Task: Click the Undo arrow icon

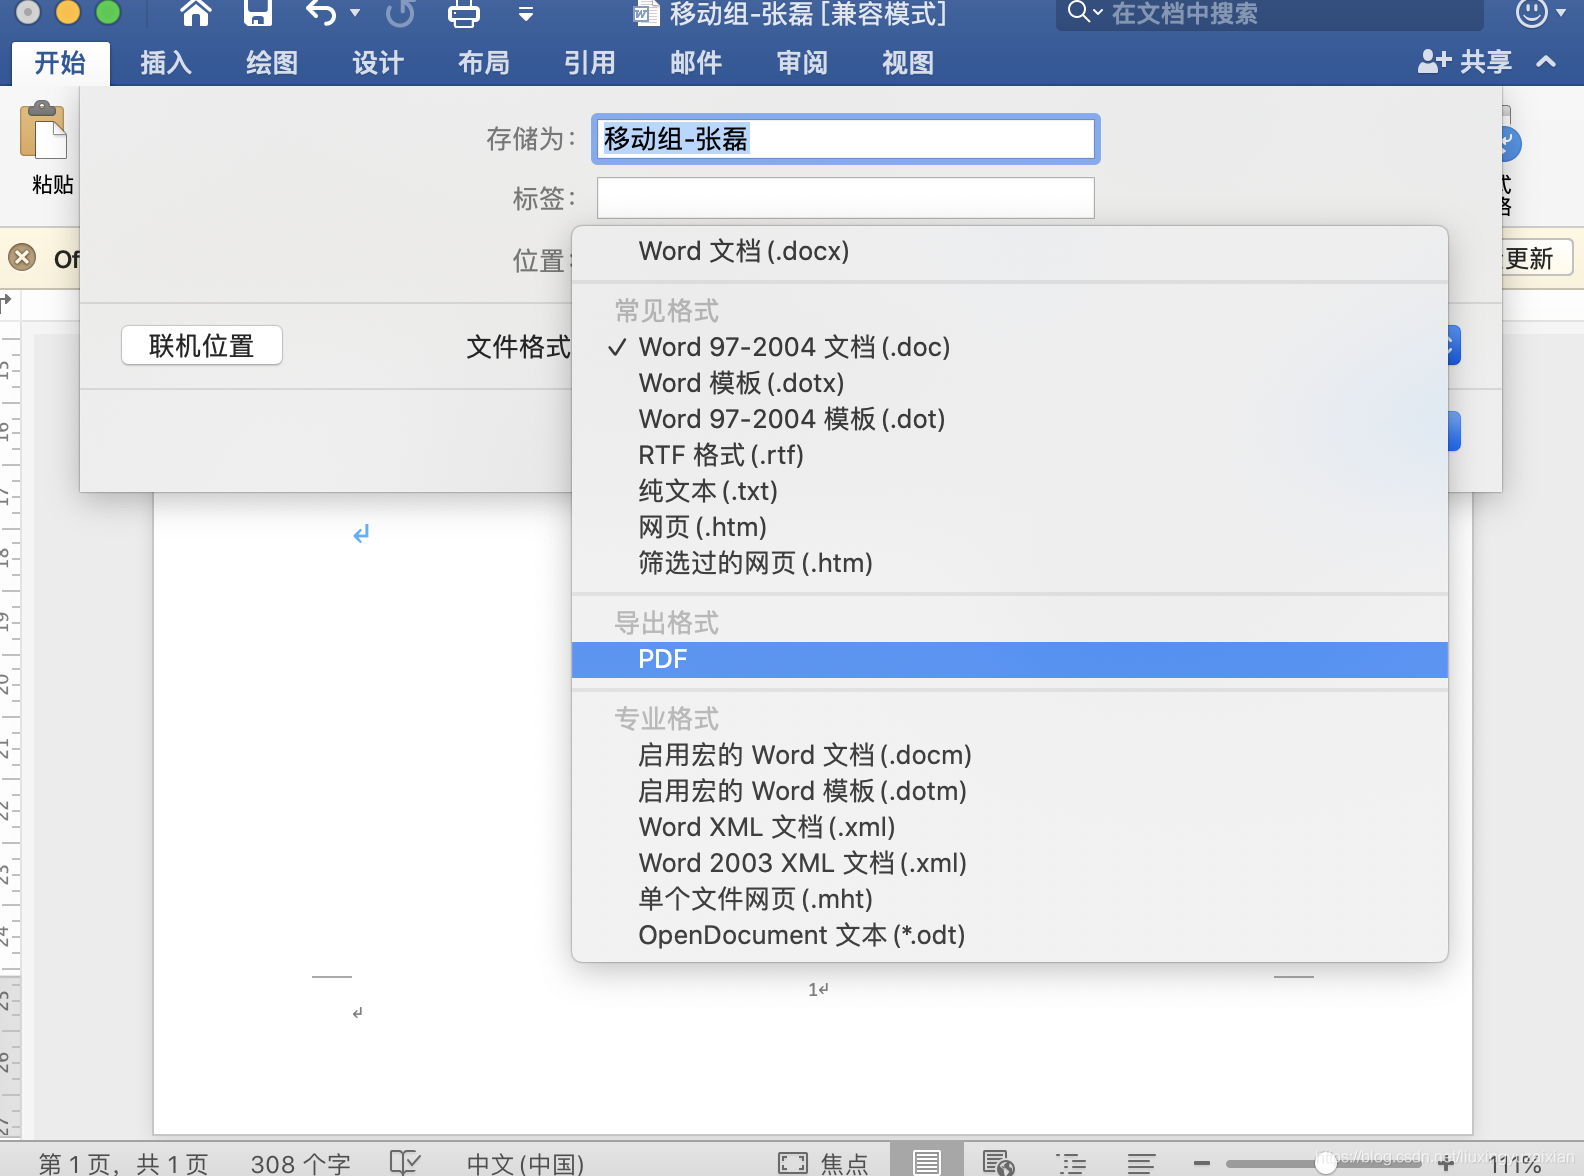Action: (x=321, y=13)
